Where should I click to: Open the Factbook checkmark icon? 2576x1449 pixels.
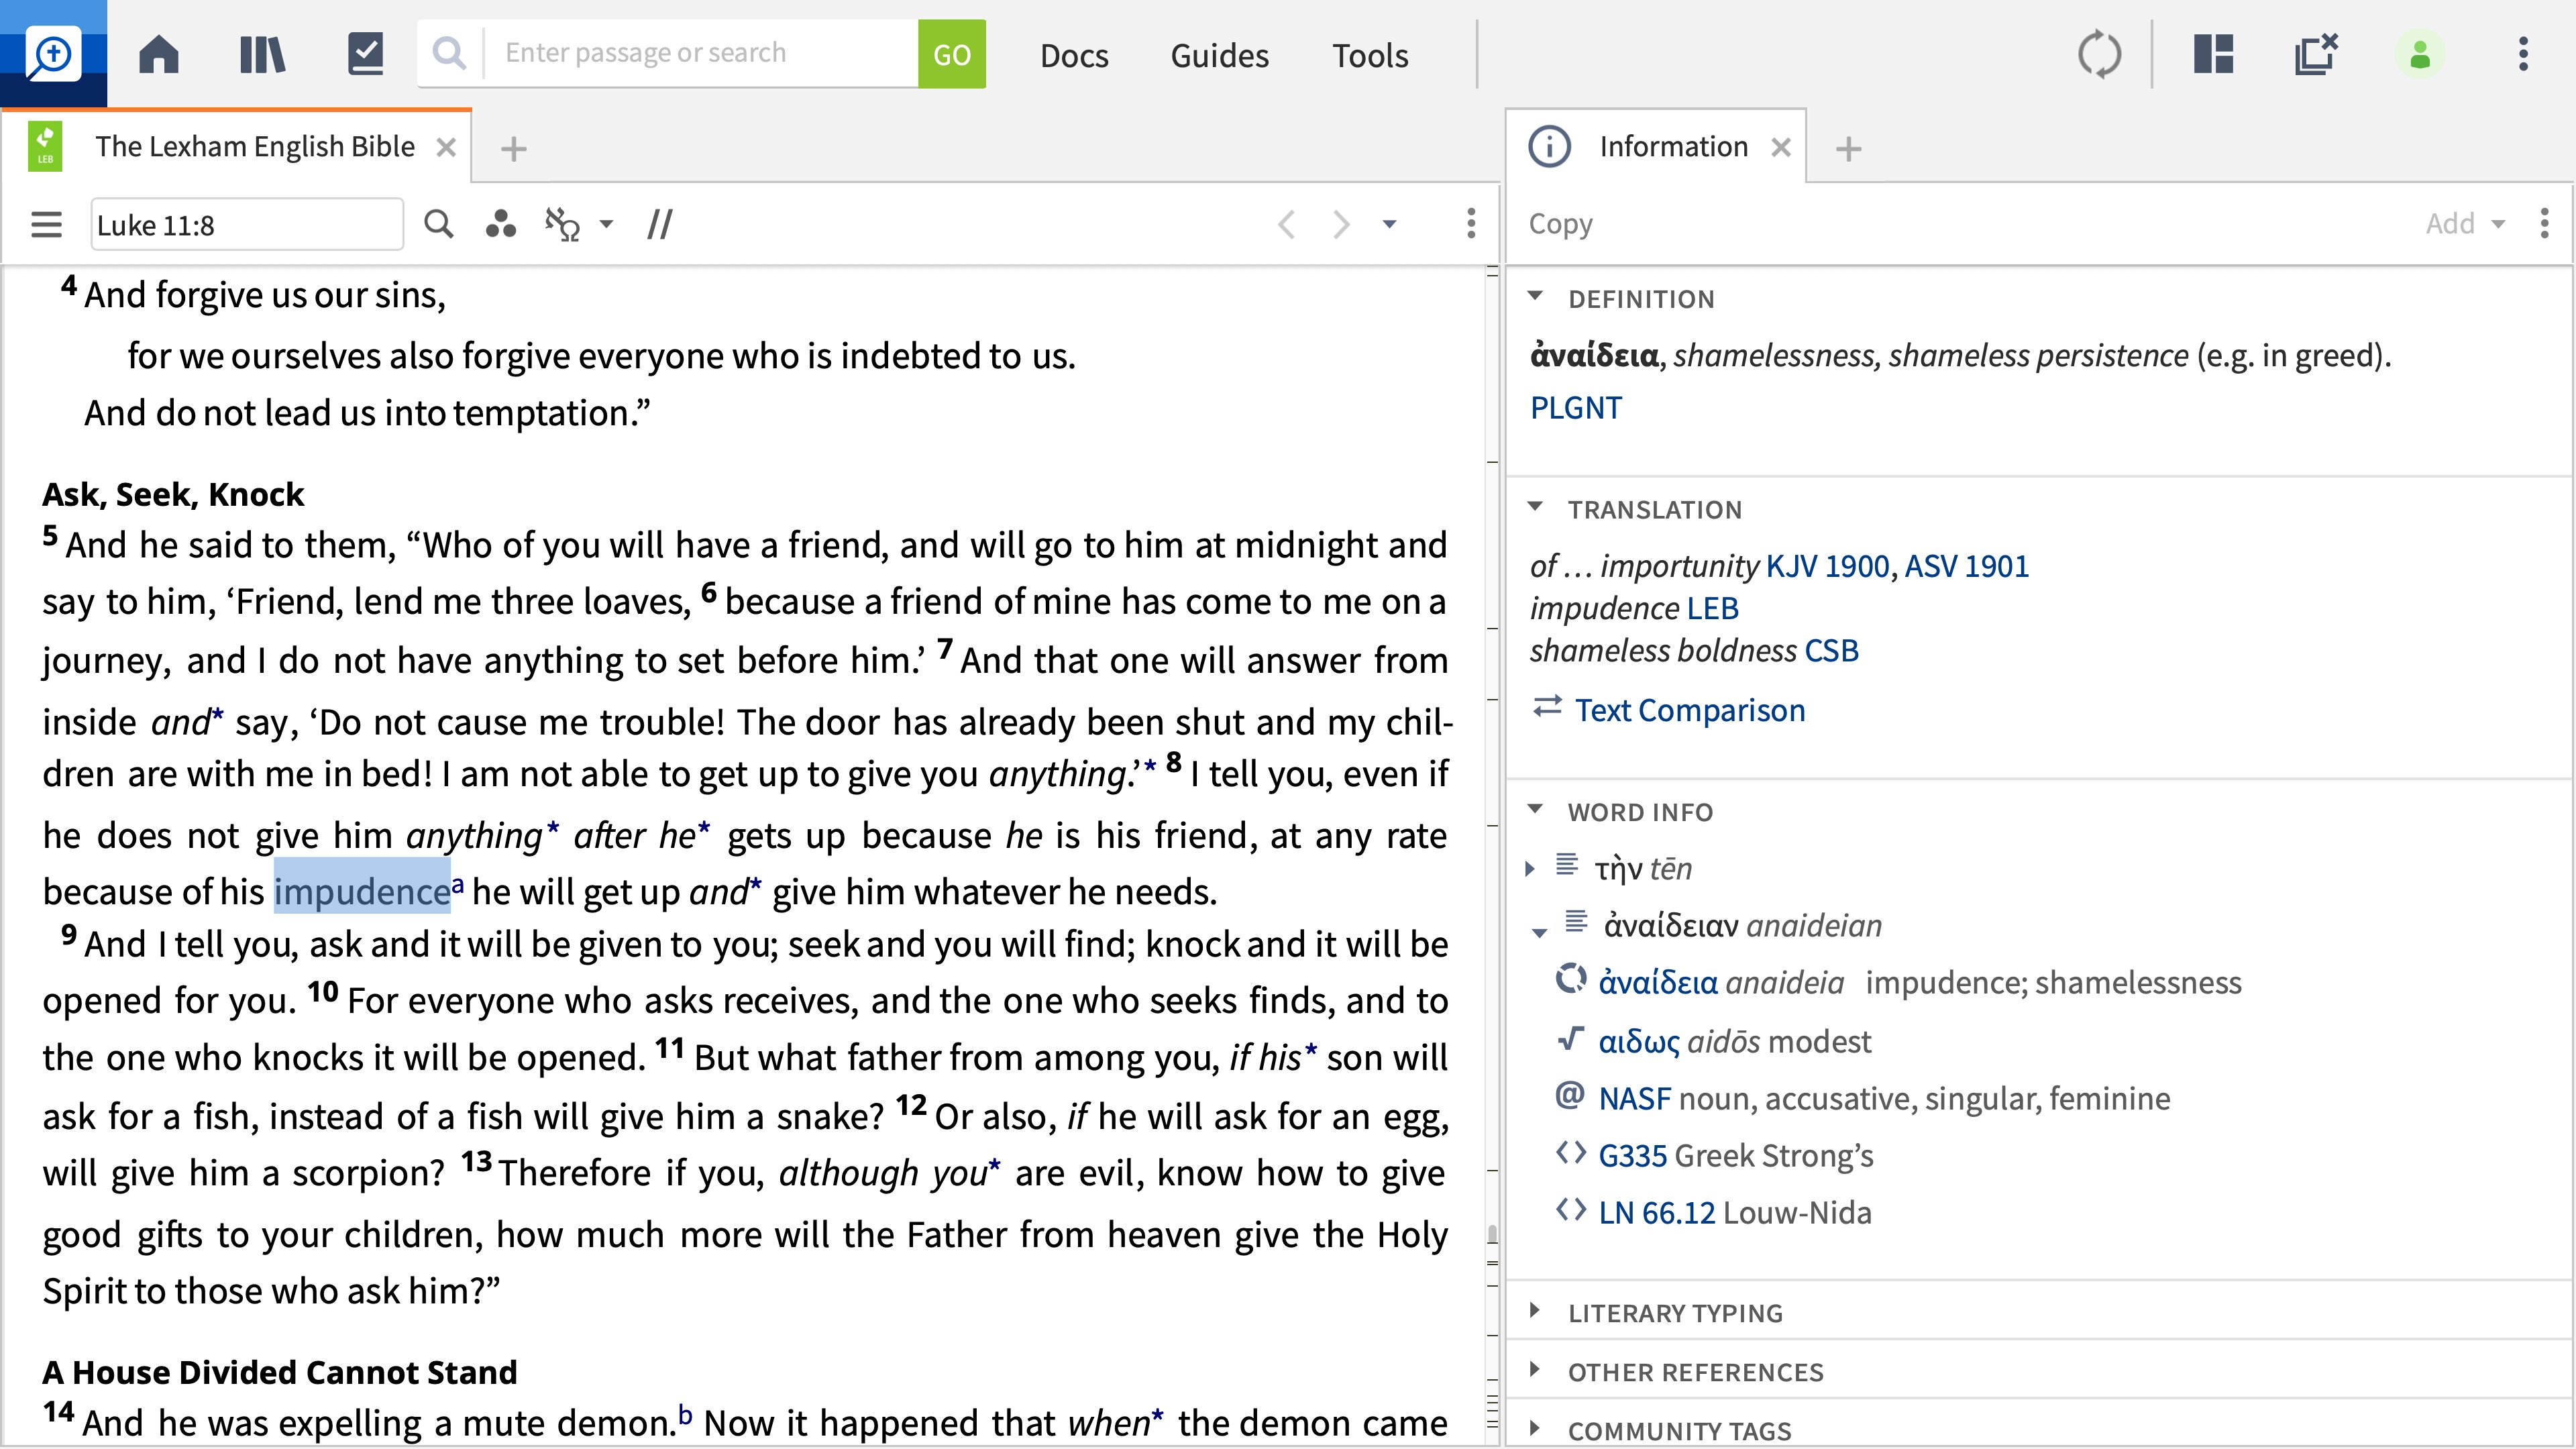pyautogui.click(x=365, y=54)
